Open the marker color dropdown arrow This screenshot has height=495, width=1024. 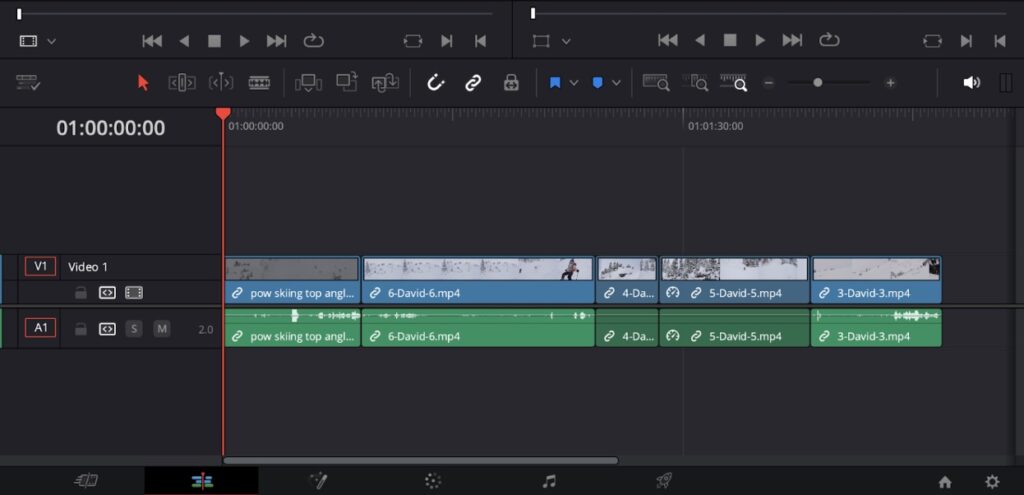click(x=616, y=83)
